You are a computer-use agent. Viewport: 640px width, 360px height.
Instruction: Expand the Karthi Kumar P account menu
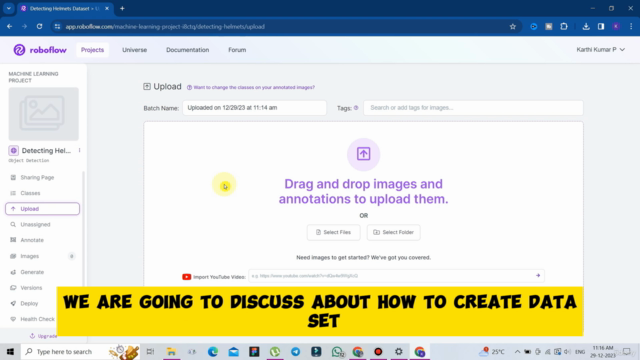600,49
